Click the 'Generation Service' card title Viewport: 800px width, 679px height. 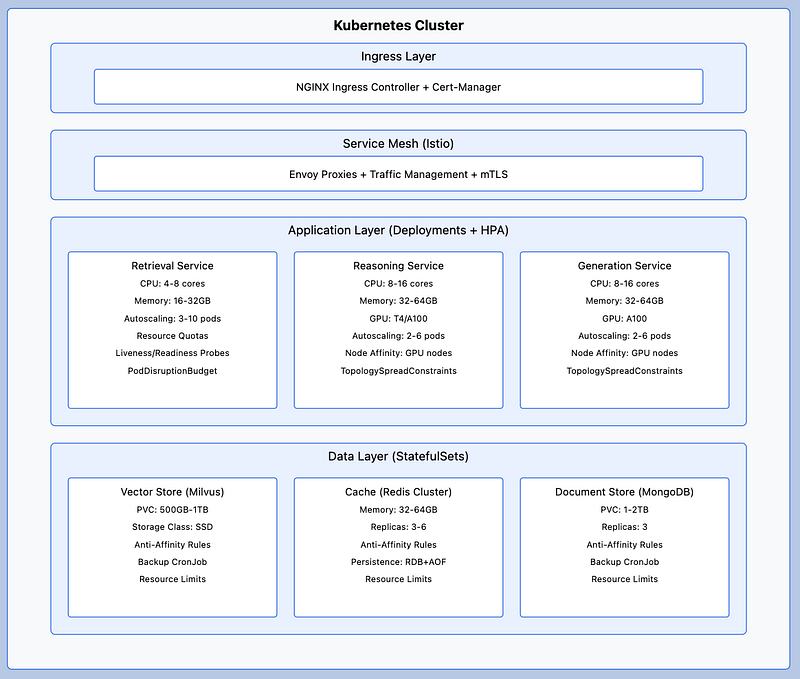click(x=624, y=266)
